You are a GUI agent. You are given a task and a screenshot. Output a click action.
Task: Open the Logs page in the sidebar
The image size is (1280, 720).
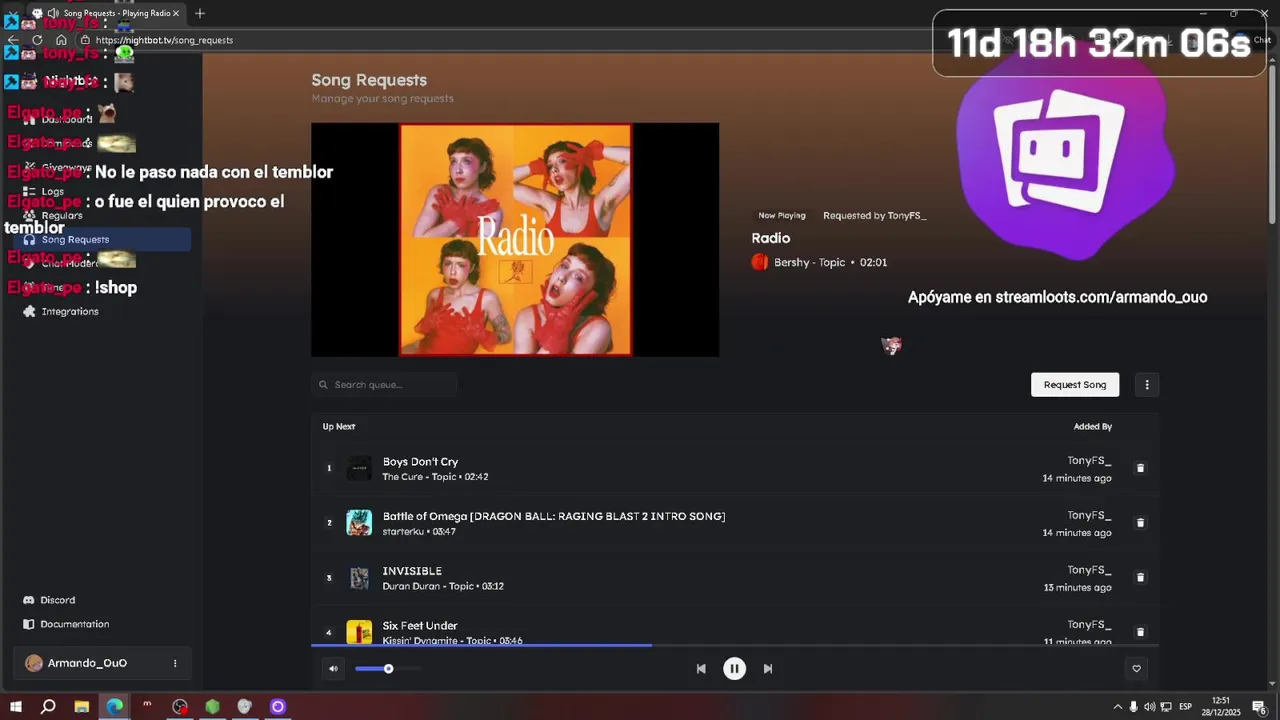pyautogui.click(x=53, y=191)
